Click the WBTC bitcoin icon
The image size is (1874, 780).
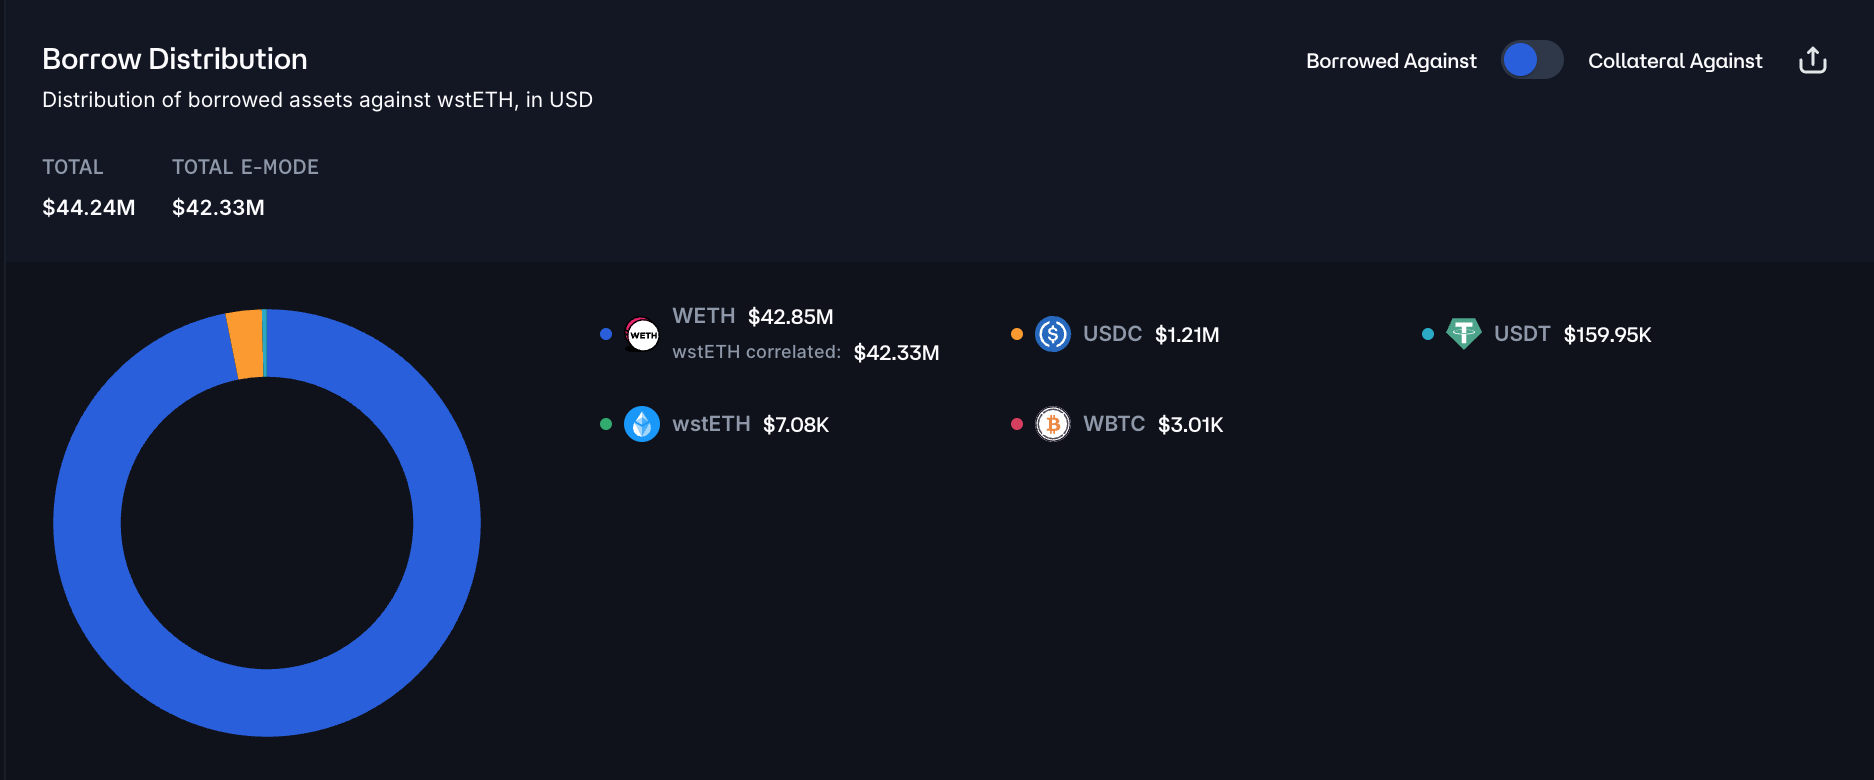[1052, 424]
